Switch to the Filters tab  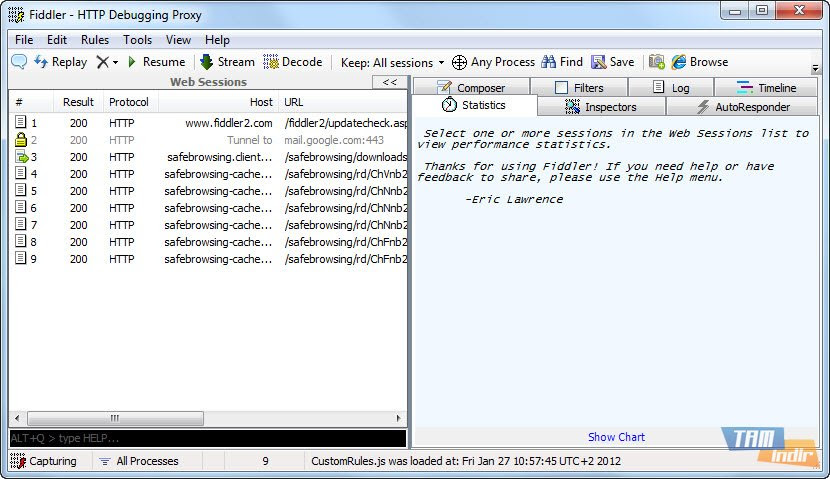tap(579, 87)
